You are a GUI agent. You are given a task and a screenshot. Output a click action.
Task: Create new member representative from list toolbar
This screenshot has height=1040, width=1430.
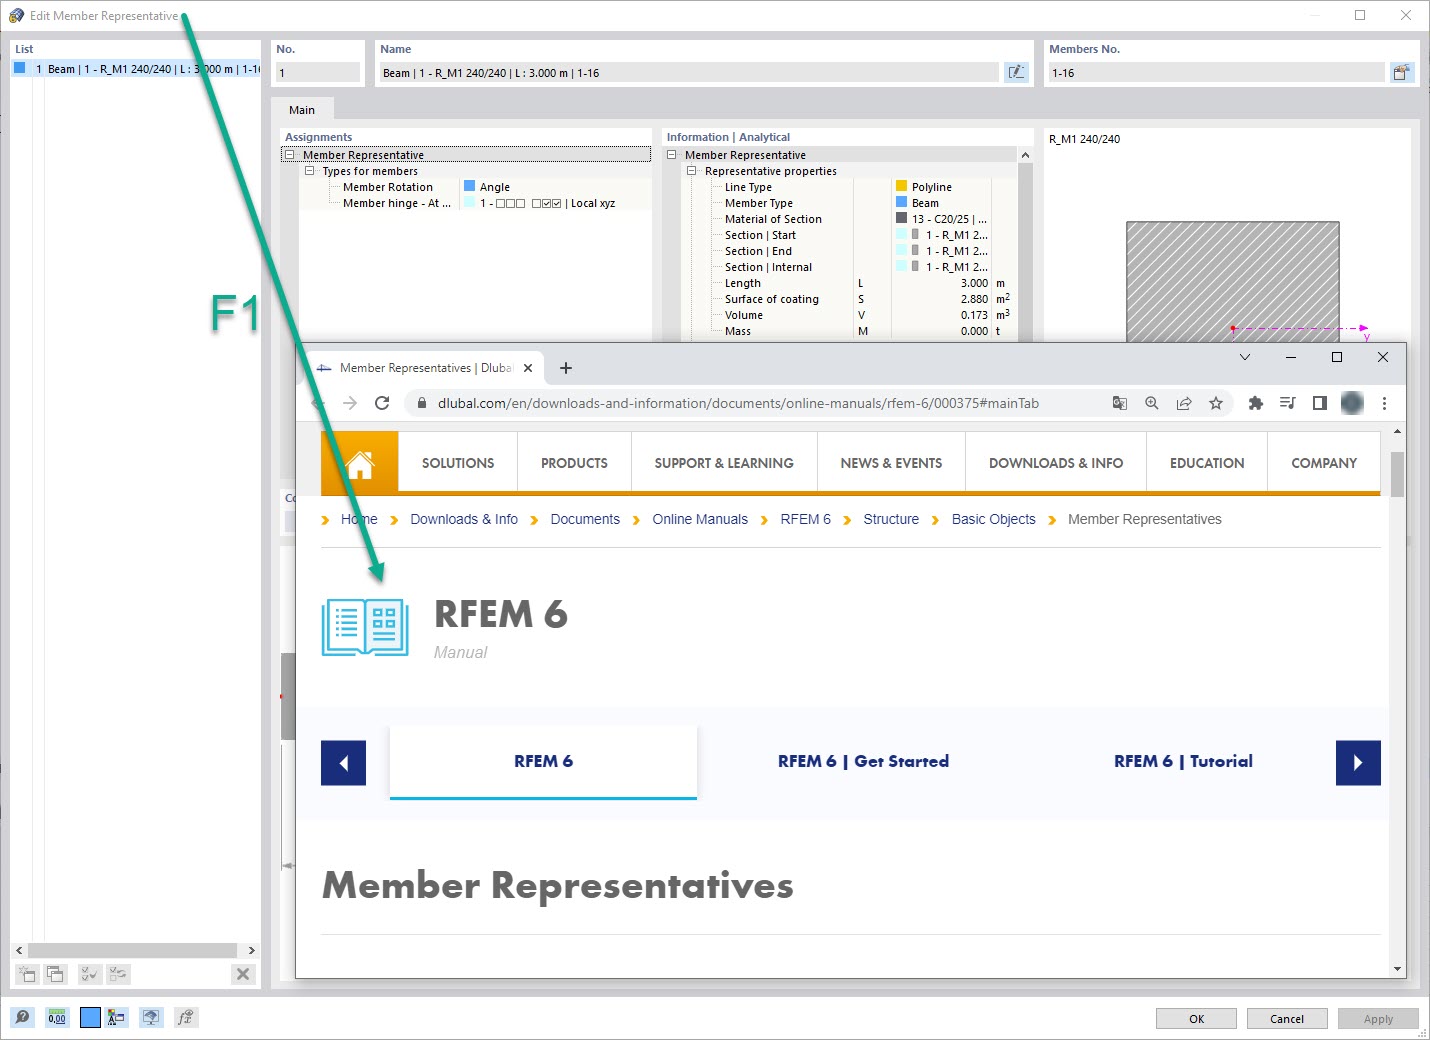click(x=27, y=974)
